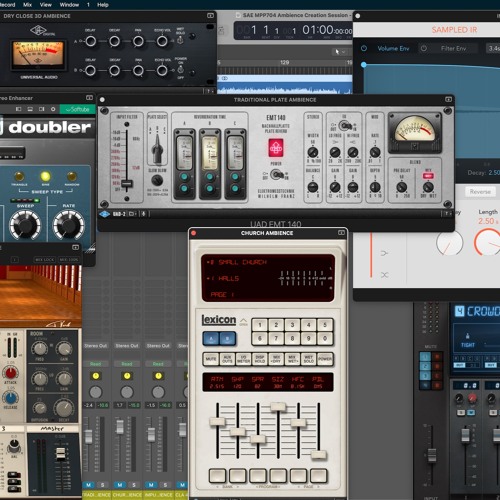This screenshot has height=500, width=500.
Task: Click yellow R button on TRADI channel strip
Action: pyautogui.click(x=96, y=376)
